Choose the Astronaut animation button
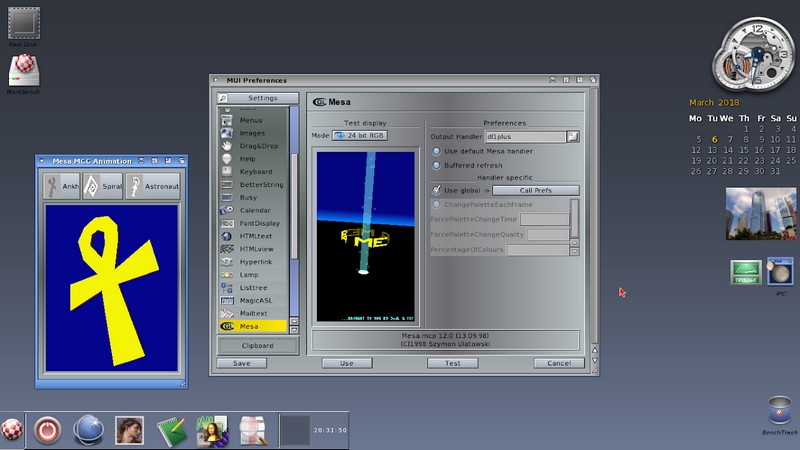This screenshot has width=800, height=450. pyautogui.click(x=153, y=186)
